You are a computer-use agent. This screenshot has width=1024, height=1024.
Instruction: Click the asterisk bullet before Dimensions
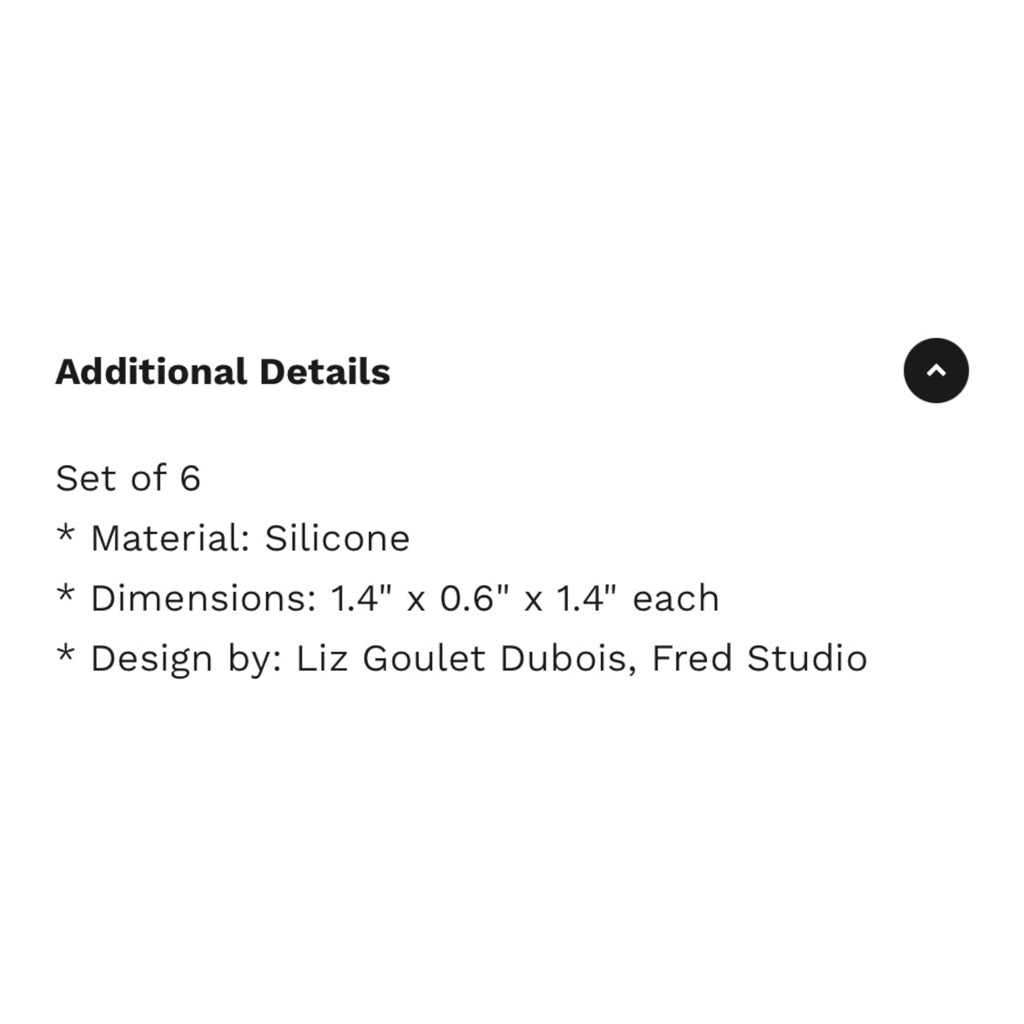pos(65,594)
